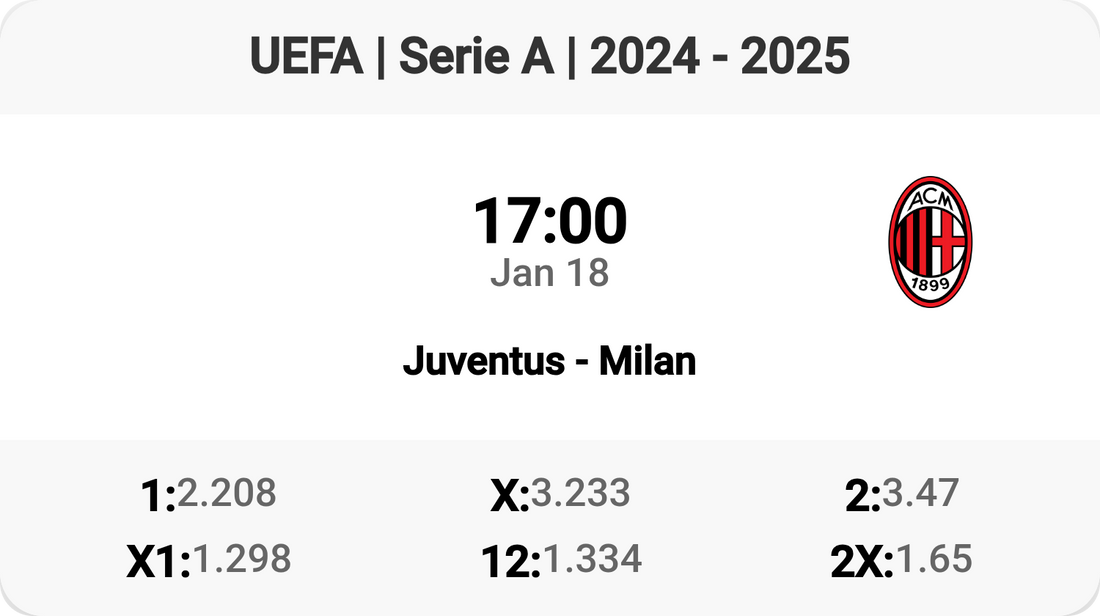Click the "12:" bet label

click(510, 562)
